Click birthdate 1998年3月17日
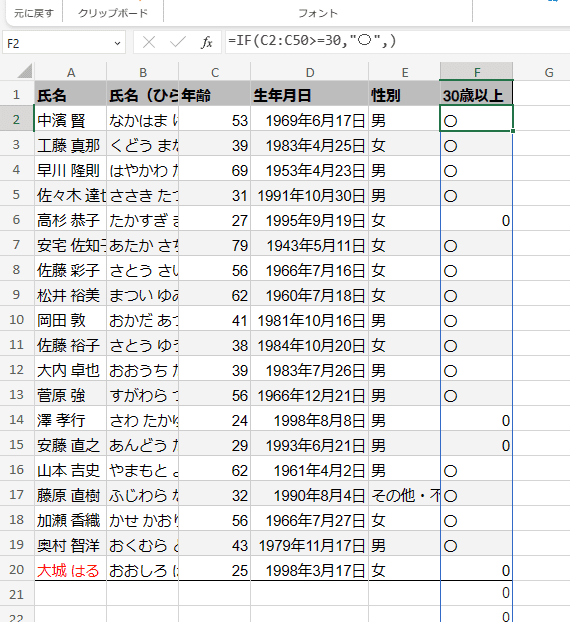This screenshot has height=622, width=570. pos(310,569)
